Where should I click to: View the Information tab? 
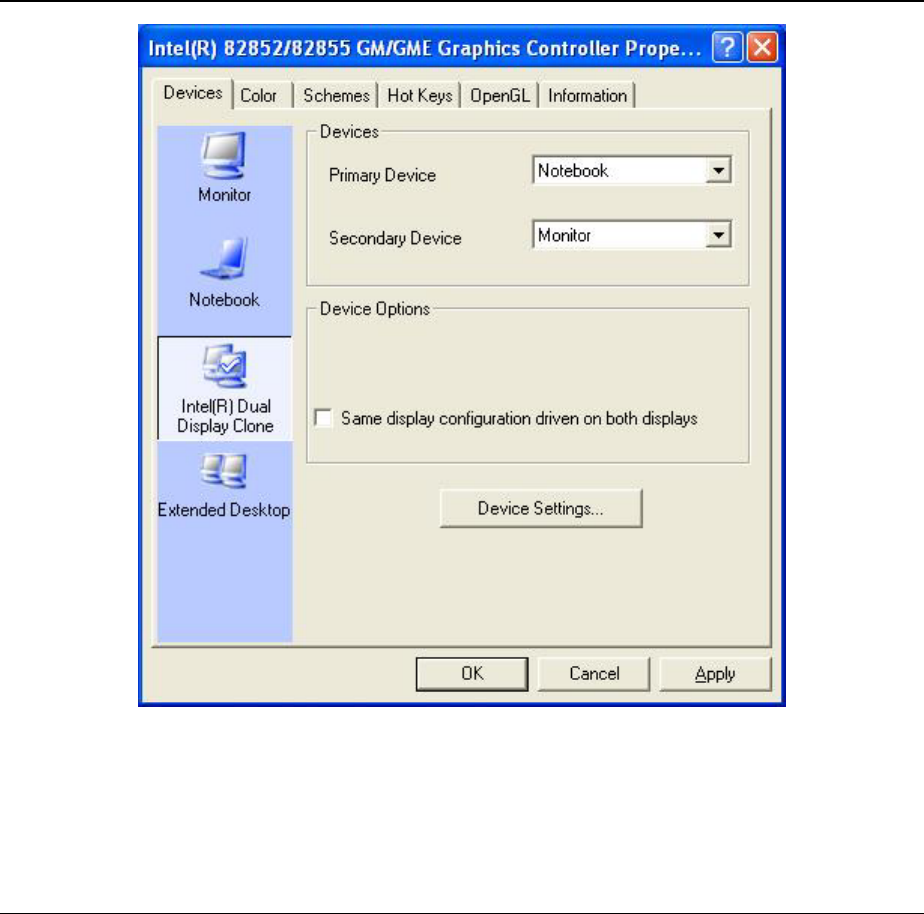pos(588,95)
